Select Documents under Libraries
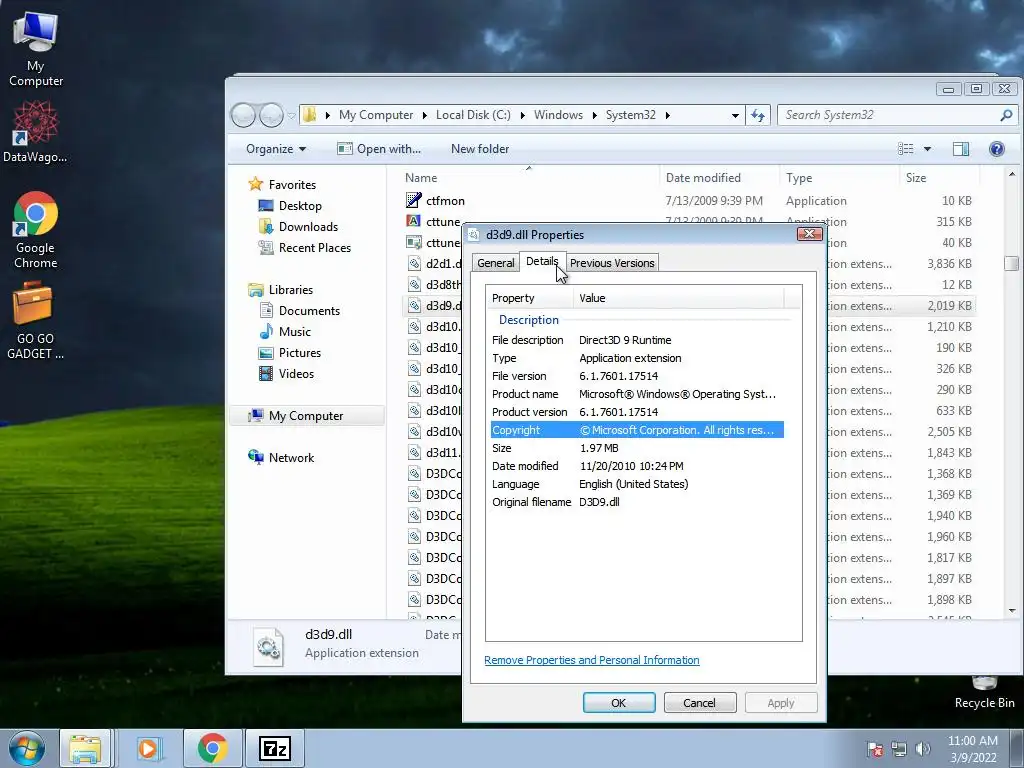 click(300, 311)
